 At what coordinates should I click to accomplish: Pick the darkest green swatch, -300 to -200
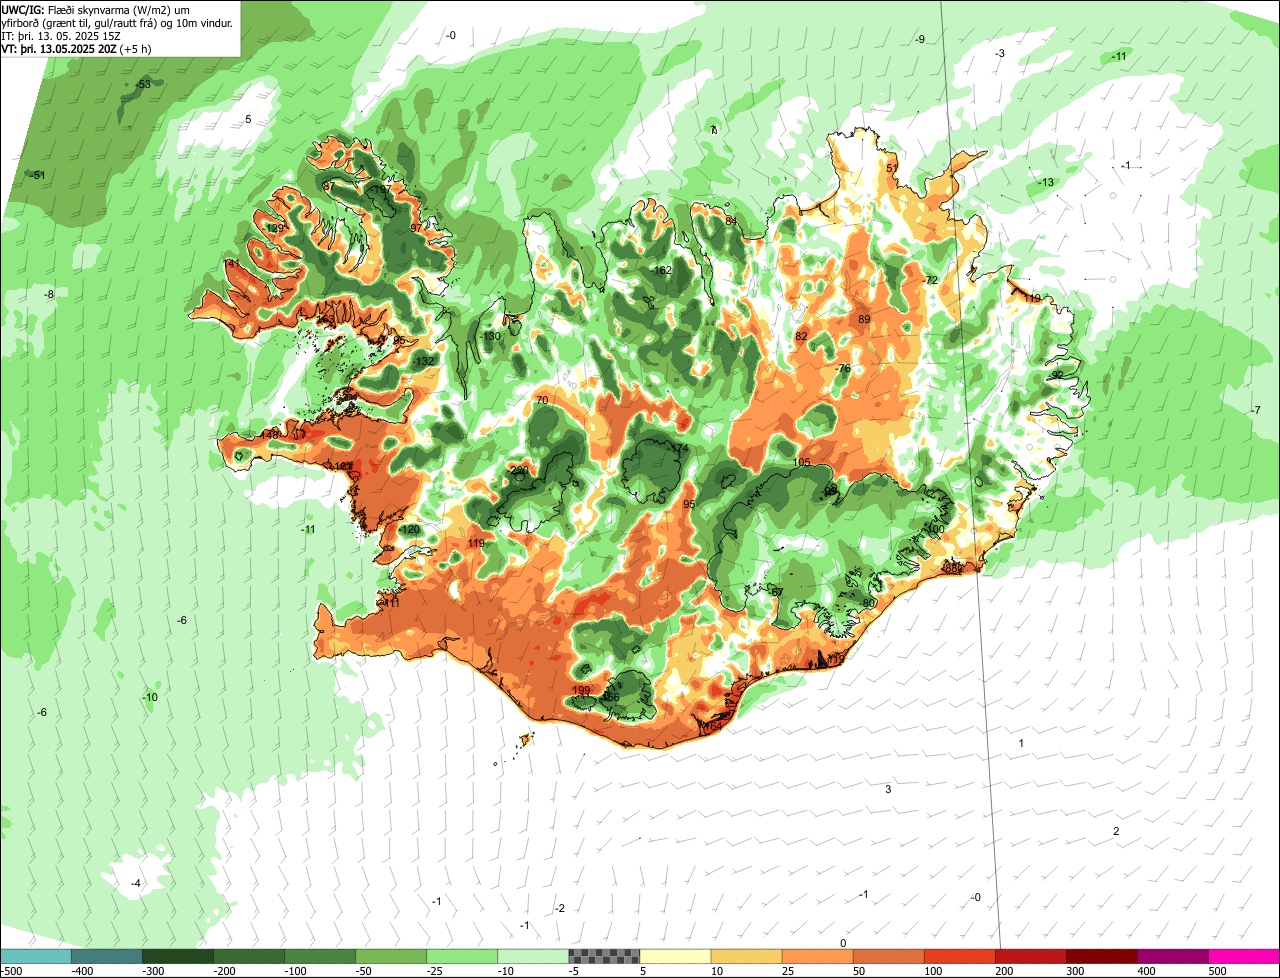click(x=178, y=956)
